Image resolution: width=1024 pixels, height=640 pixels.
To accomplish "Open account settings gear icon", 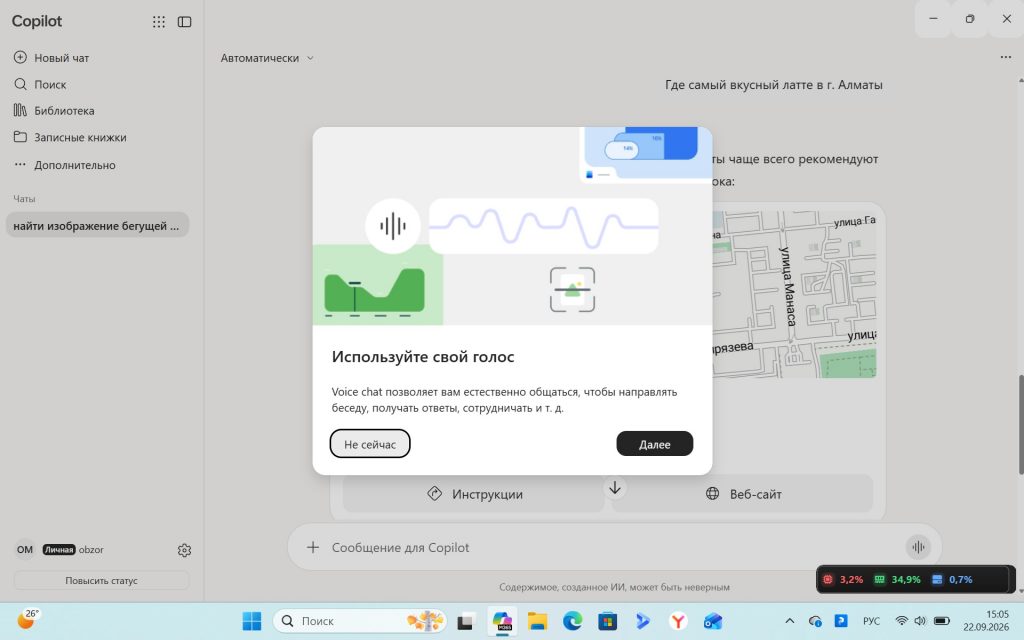I will pos(184,551).
